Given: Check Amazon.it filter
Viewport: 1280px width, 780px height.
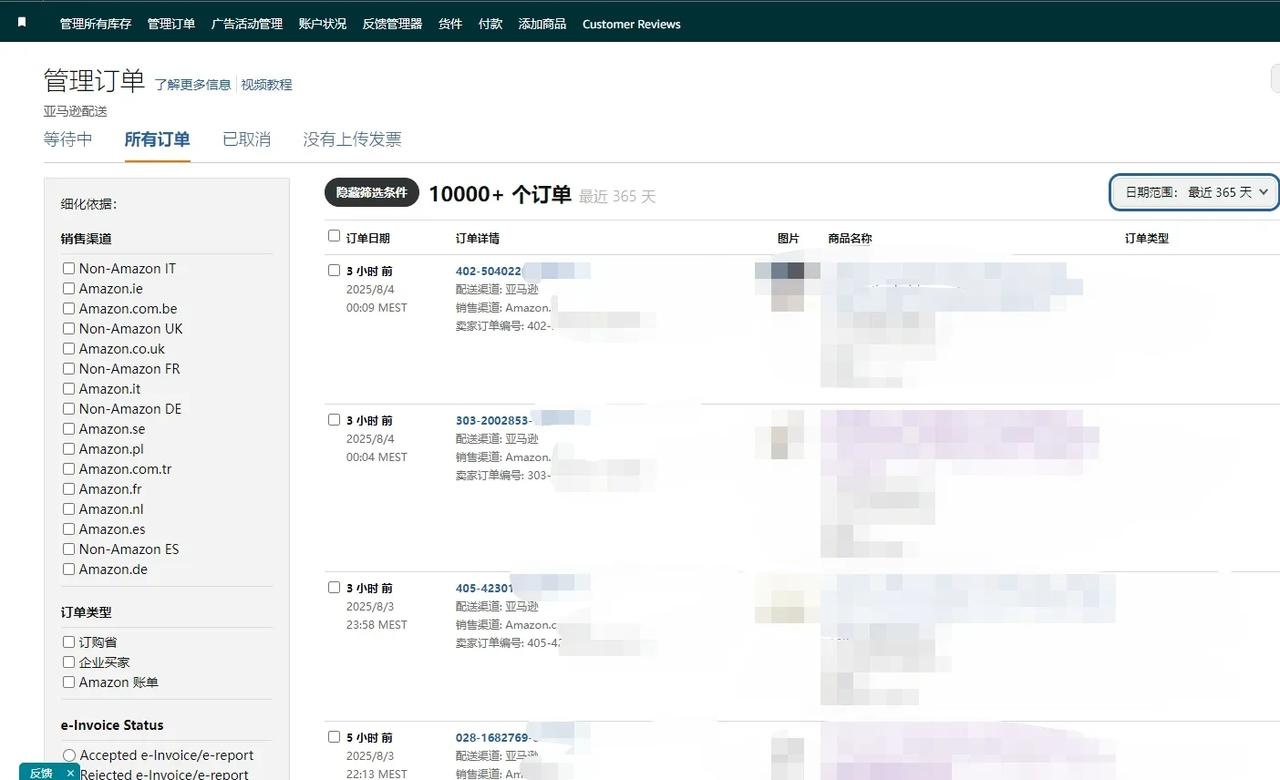Looking at the screenshot, I should (x=69, y=388).
